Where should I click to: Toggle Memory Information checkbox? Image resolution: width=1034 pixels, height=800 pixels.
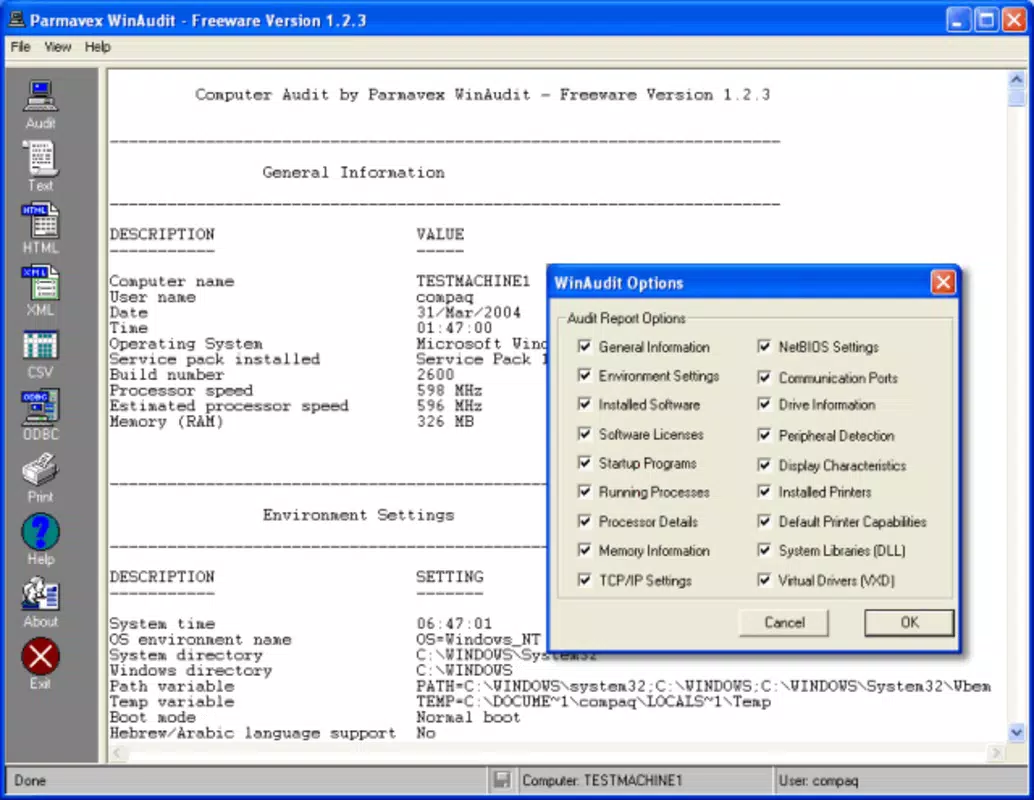pyautogui.click(x=584, y=550)
